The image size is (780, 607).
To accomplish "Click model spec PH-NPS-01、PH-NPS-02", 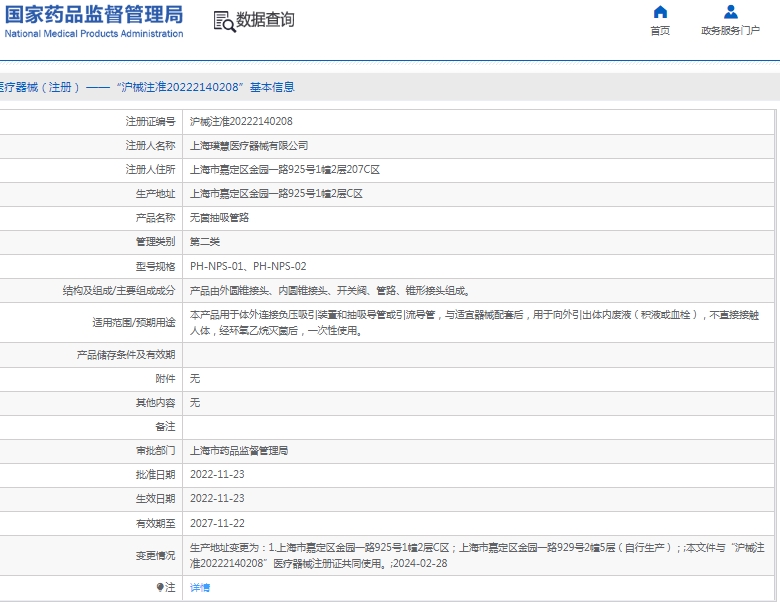I will pos(248,266).
